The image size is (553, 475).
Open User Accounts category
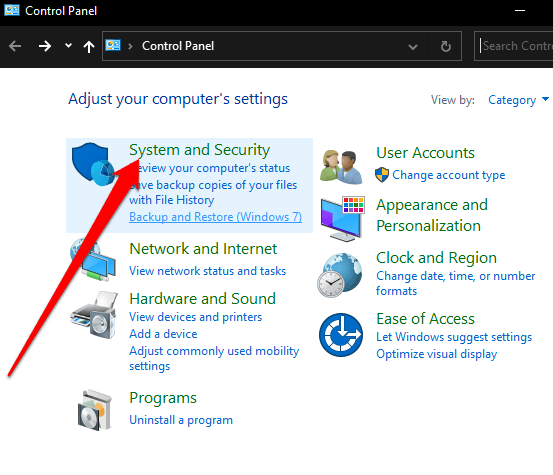coord(425,153)
